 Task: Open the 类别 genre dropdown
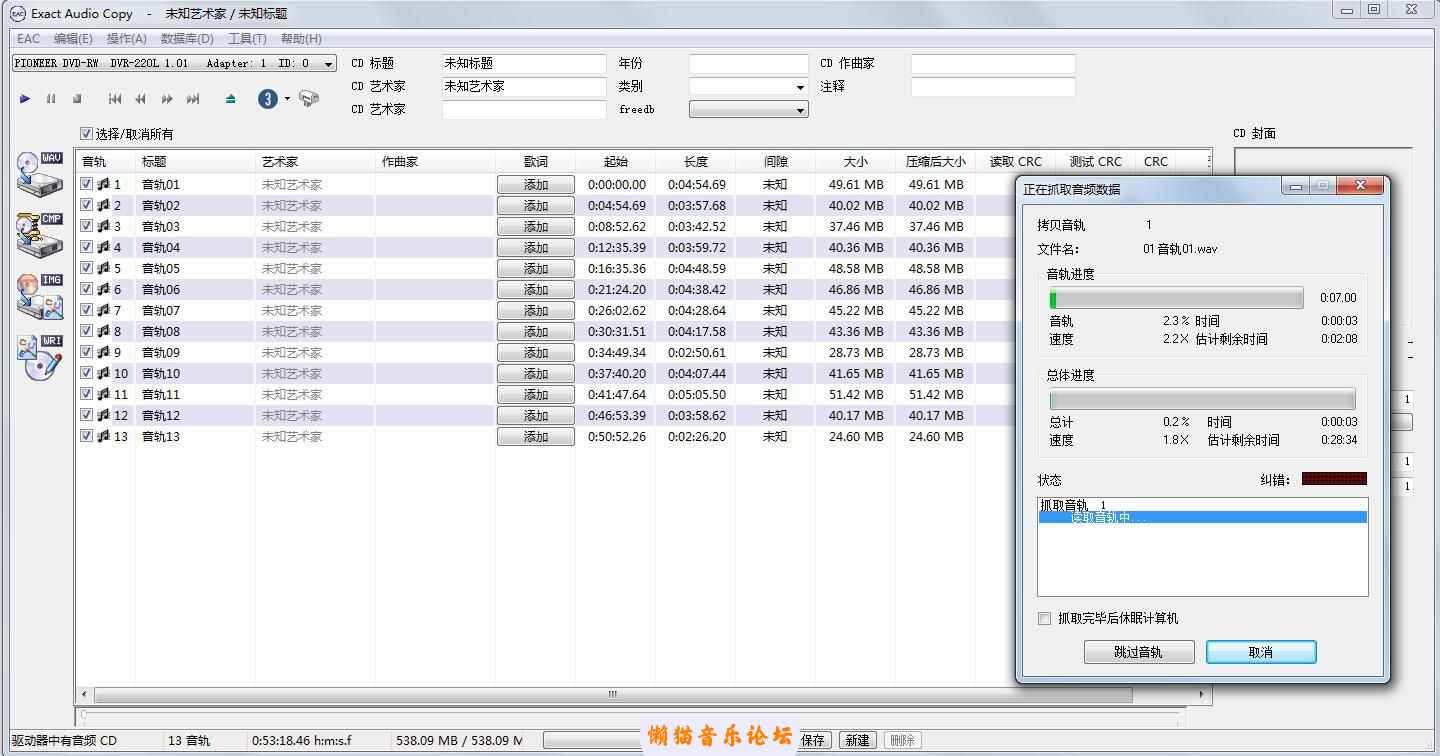tap(800, 87)
